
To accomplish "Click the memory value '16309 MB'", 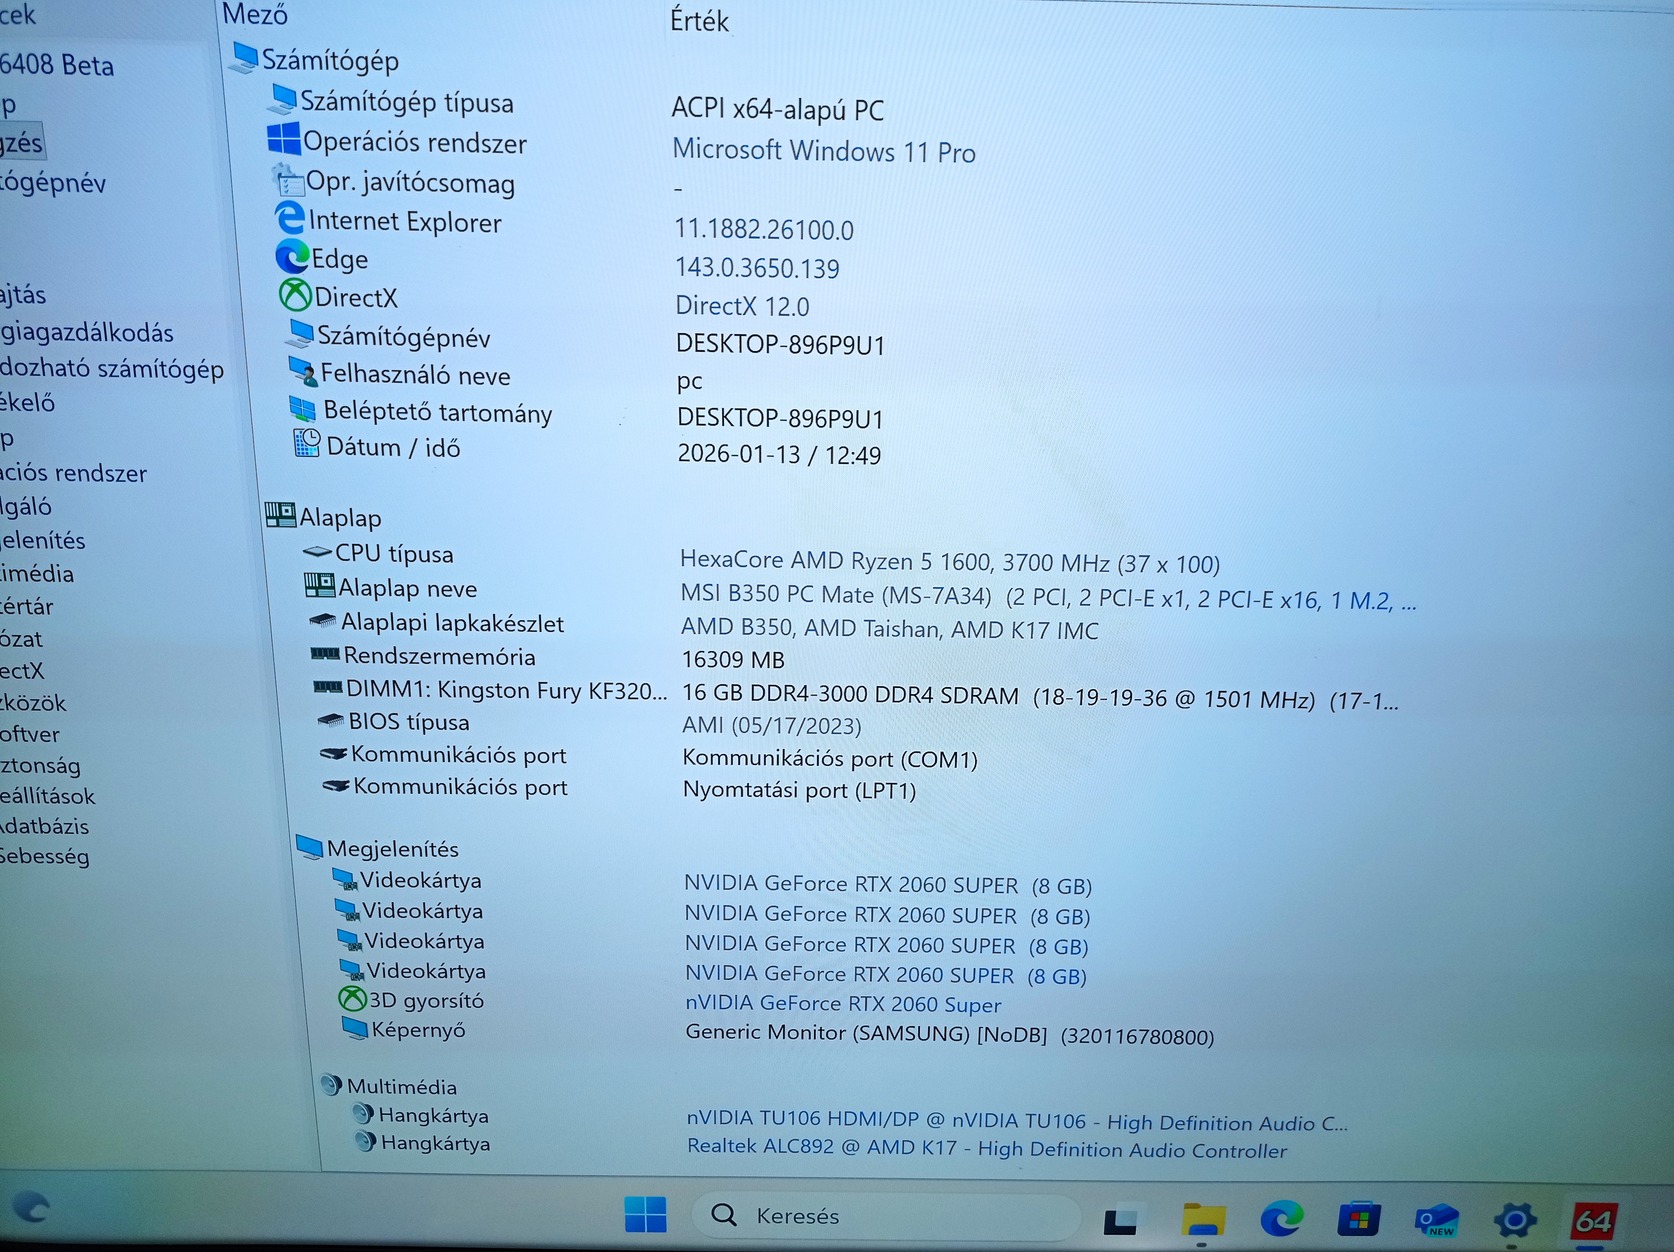I will pos(733,660).
